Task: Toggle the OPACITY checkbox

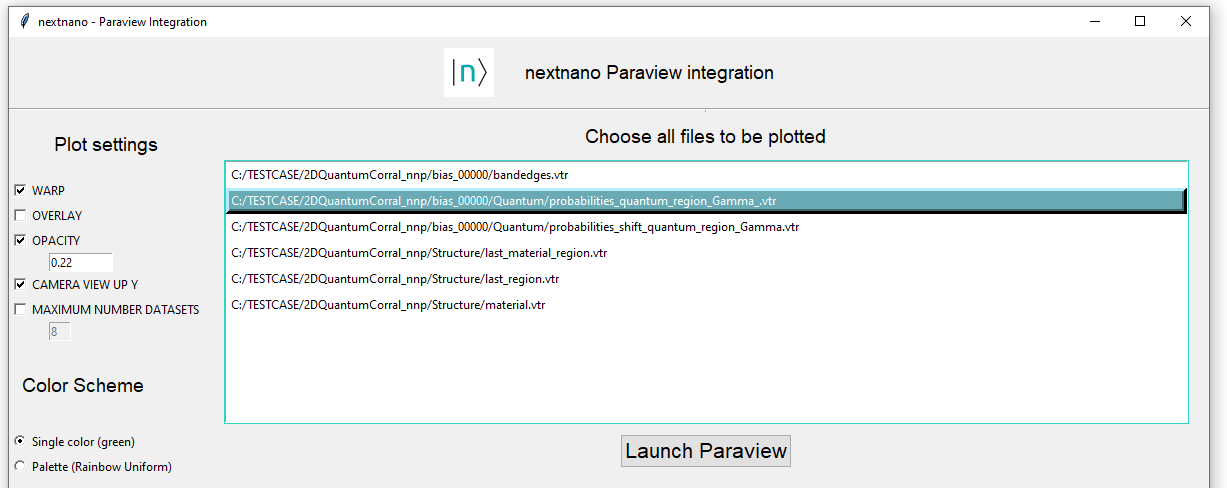Action: tap(20, 240)
